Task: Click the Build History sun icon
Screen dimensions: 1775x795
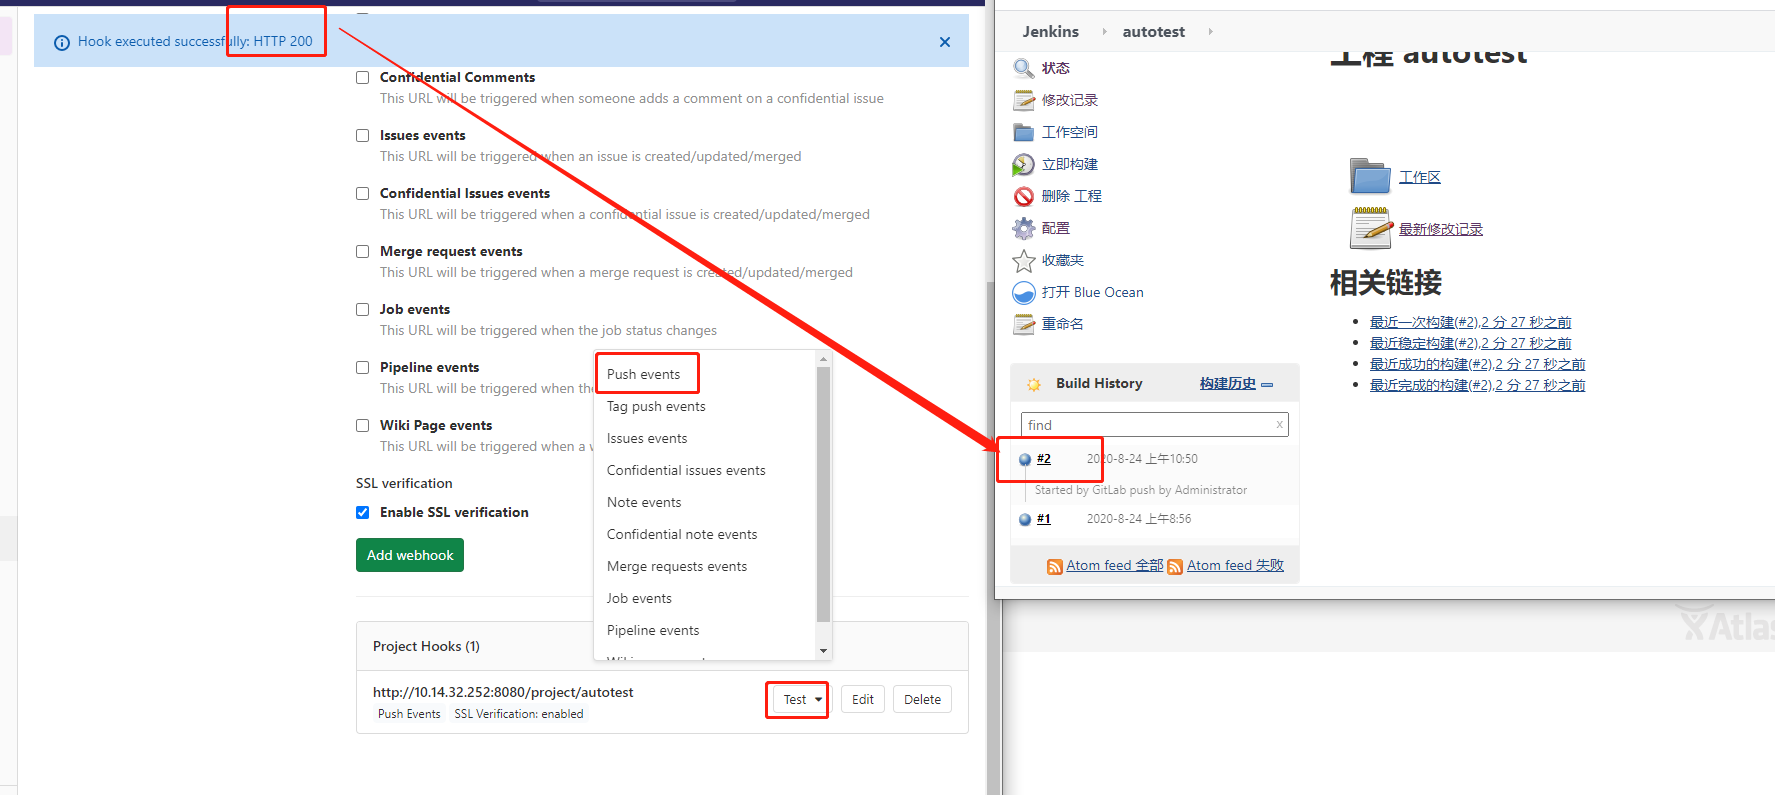Action: 1034,384
